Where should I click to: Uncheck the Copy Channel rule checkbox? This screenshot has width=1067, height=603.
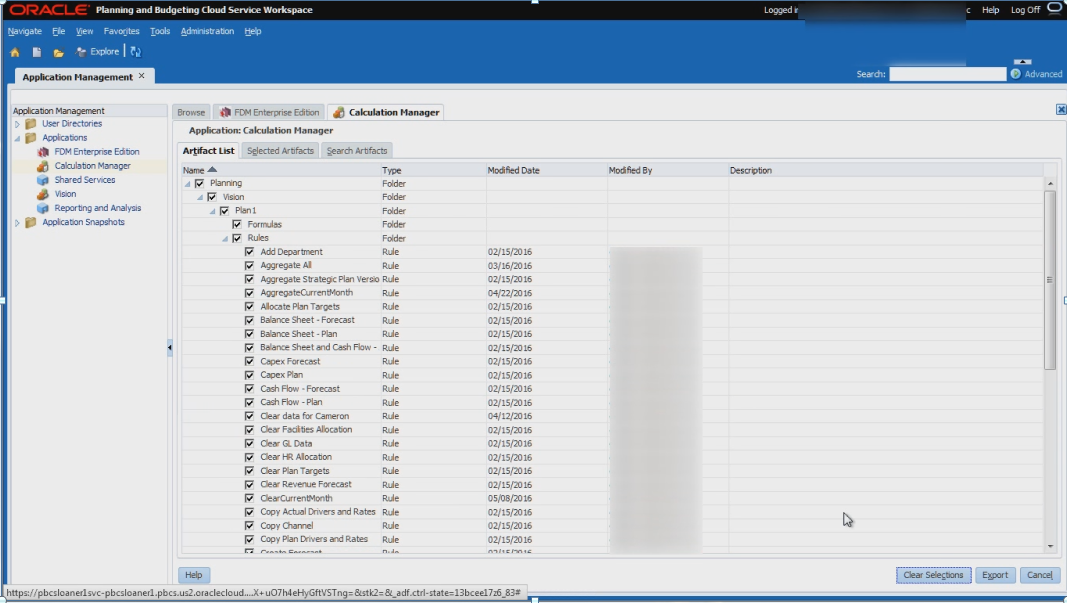249,525
